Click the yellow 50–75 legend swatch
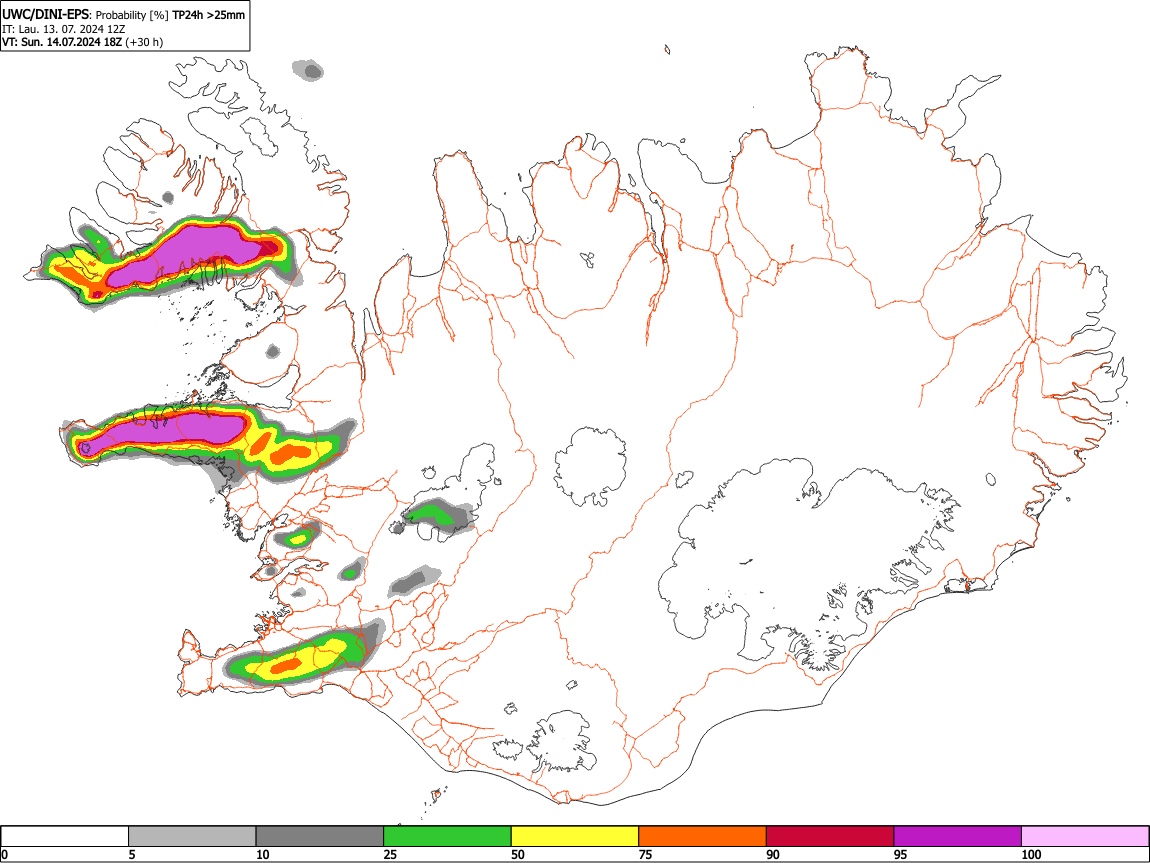1150x863 pixels. [575, 837]
